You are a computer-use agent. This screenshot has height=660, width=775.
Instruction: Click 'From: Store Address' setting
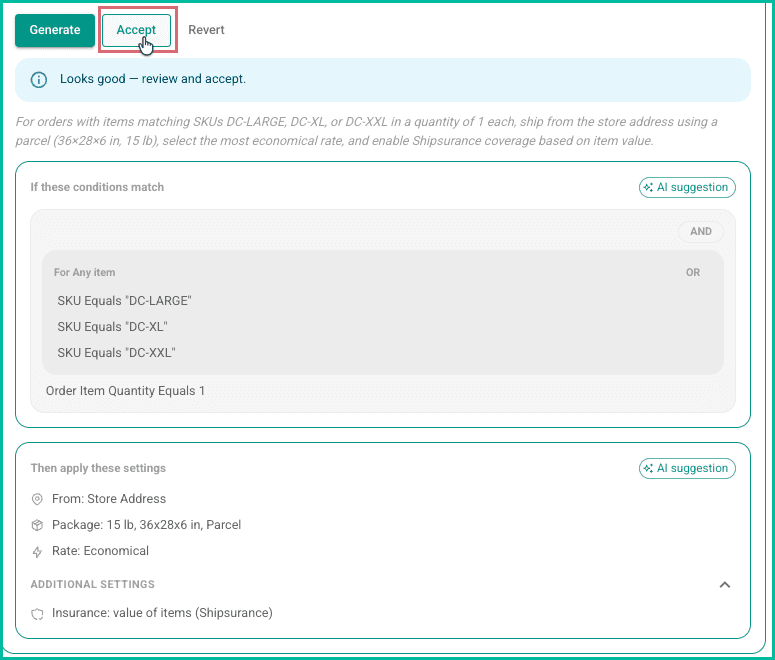click(x=109, y=499)
